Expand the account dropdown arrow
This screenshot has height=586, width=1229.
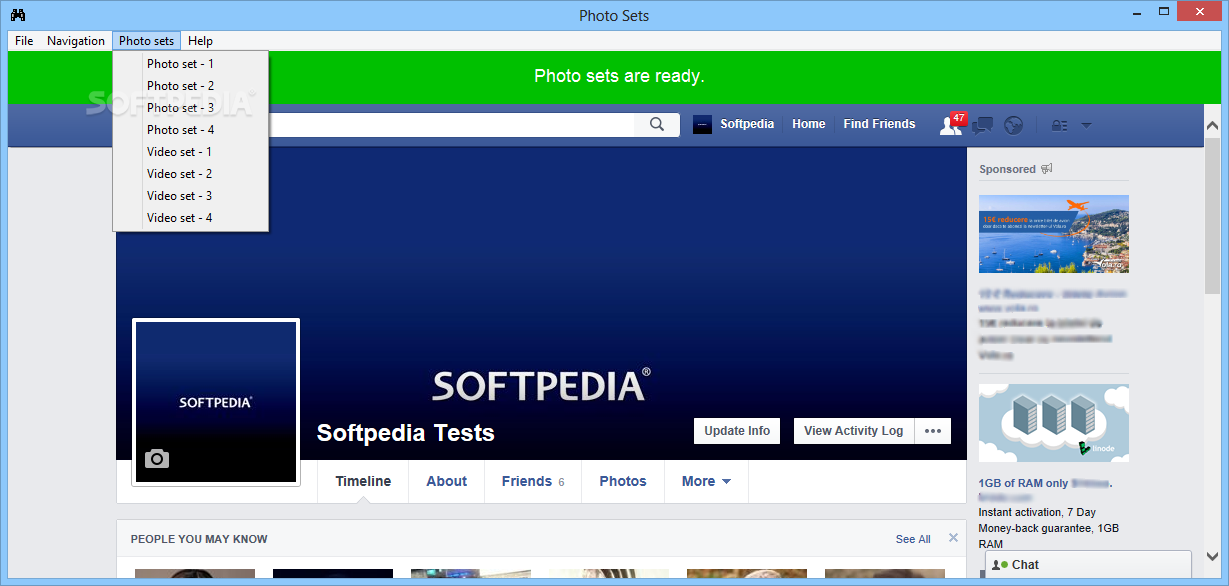(1086, 125)
